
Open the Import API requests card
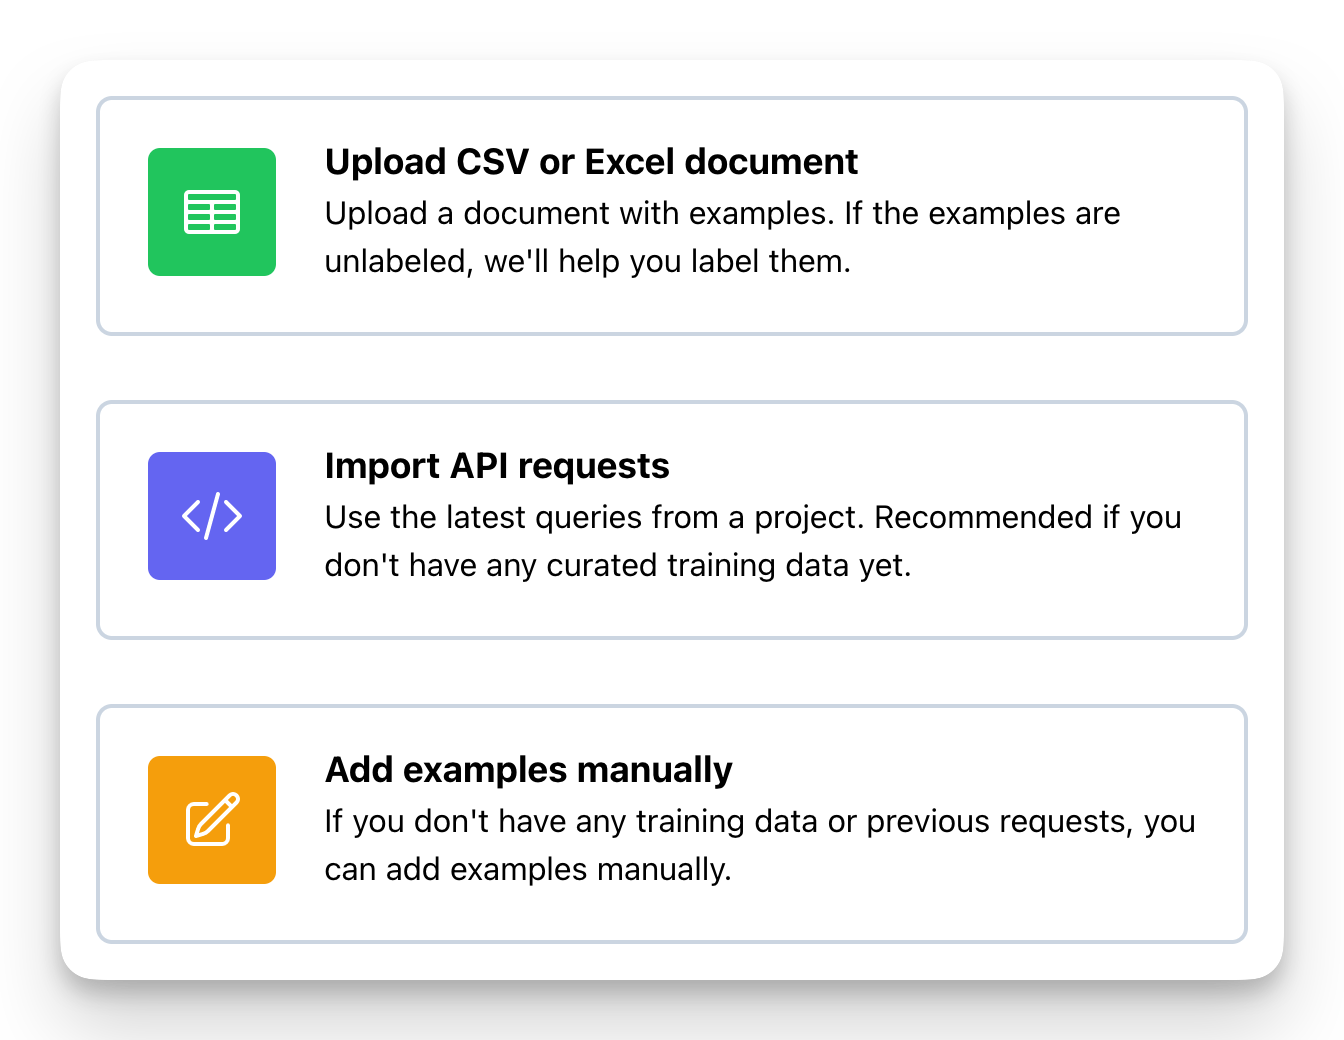click(x=672, y=520)
